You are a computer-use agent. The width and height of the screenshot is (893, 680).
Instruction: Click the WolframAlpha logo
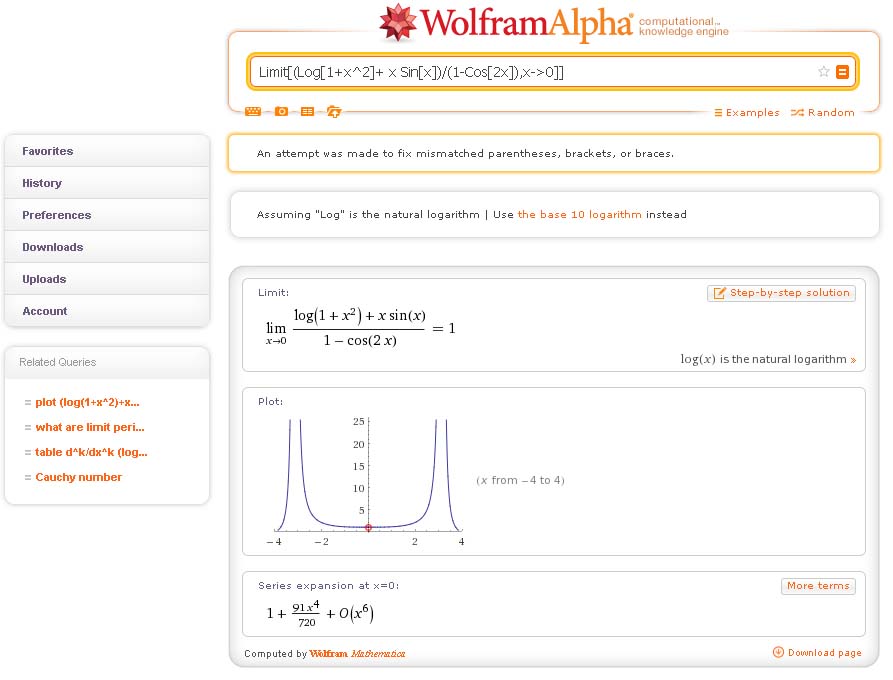(x=506, y=25)
